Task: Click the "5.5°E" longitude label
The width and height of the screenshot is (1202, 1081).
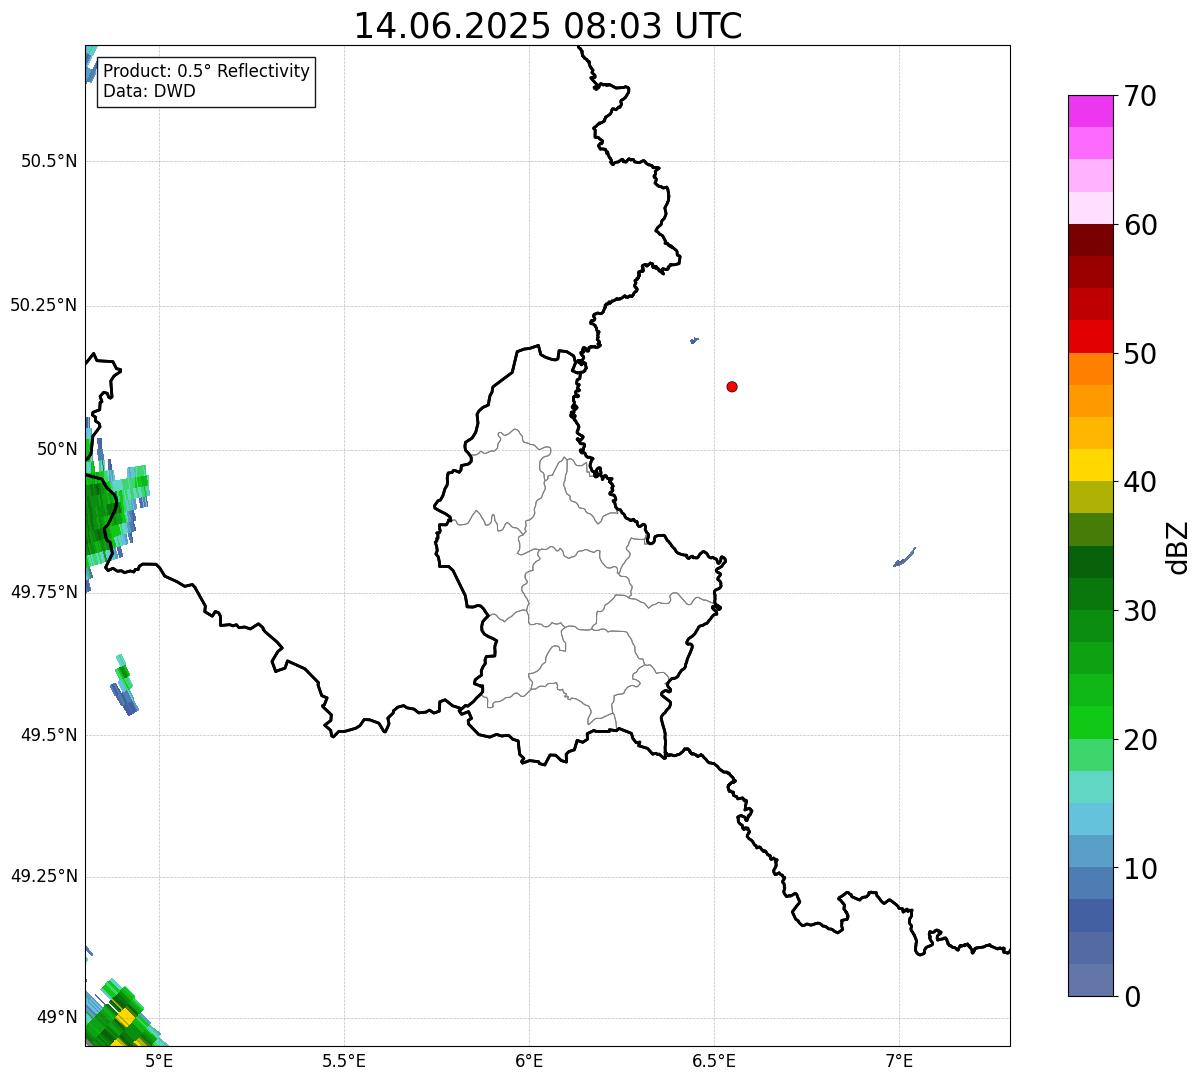Action: point(344,1061)
